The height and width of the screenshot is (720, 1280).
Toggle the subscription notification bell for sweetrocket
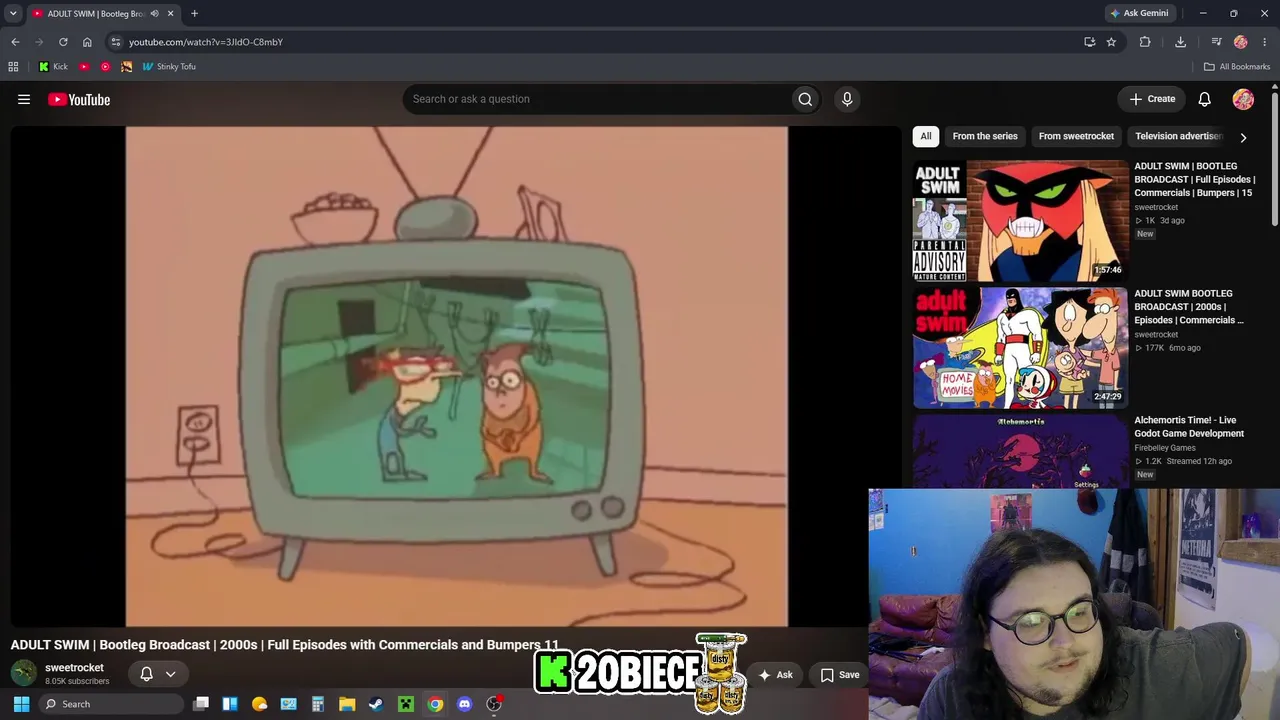click(146, 674)
